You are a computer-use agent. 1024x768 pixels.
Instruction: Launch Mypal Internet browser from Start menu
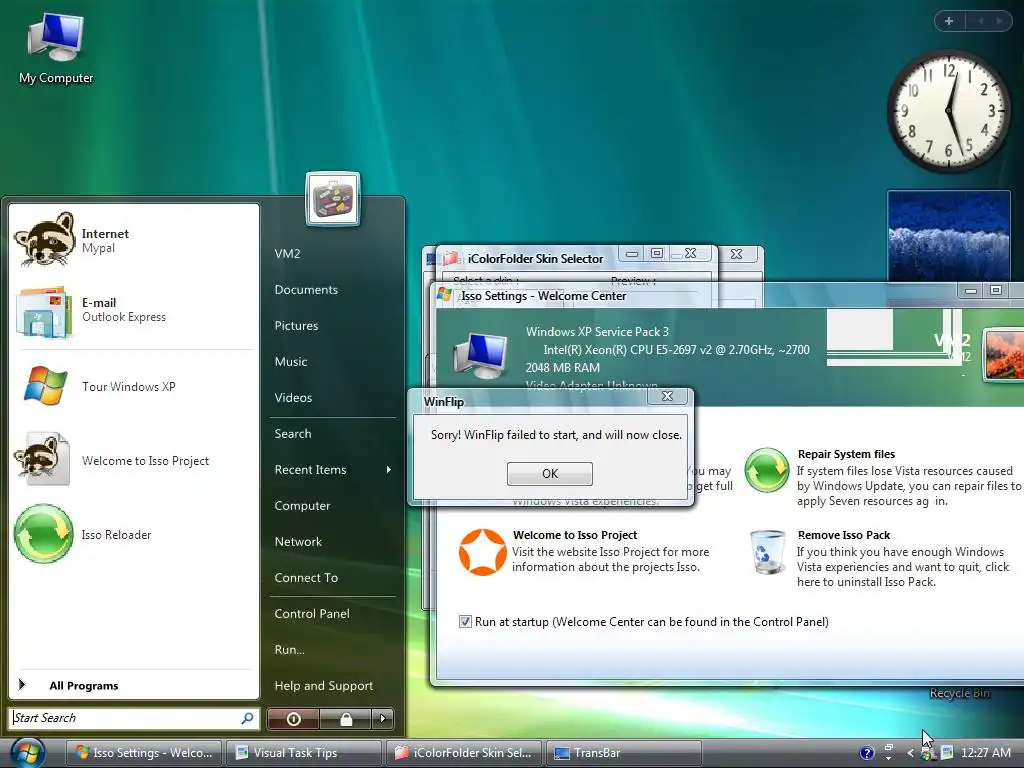(x=134, y=240)
